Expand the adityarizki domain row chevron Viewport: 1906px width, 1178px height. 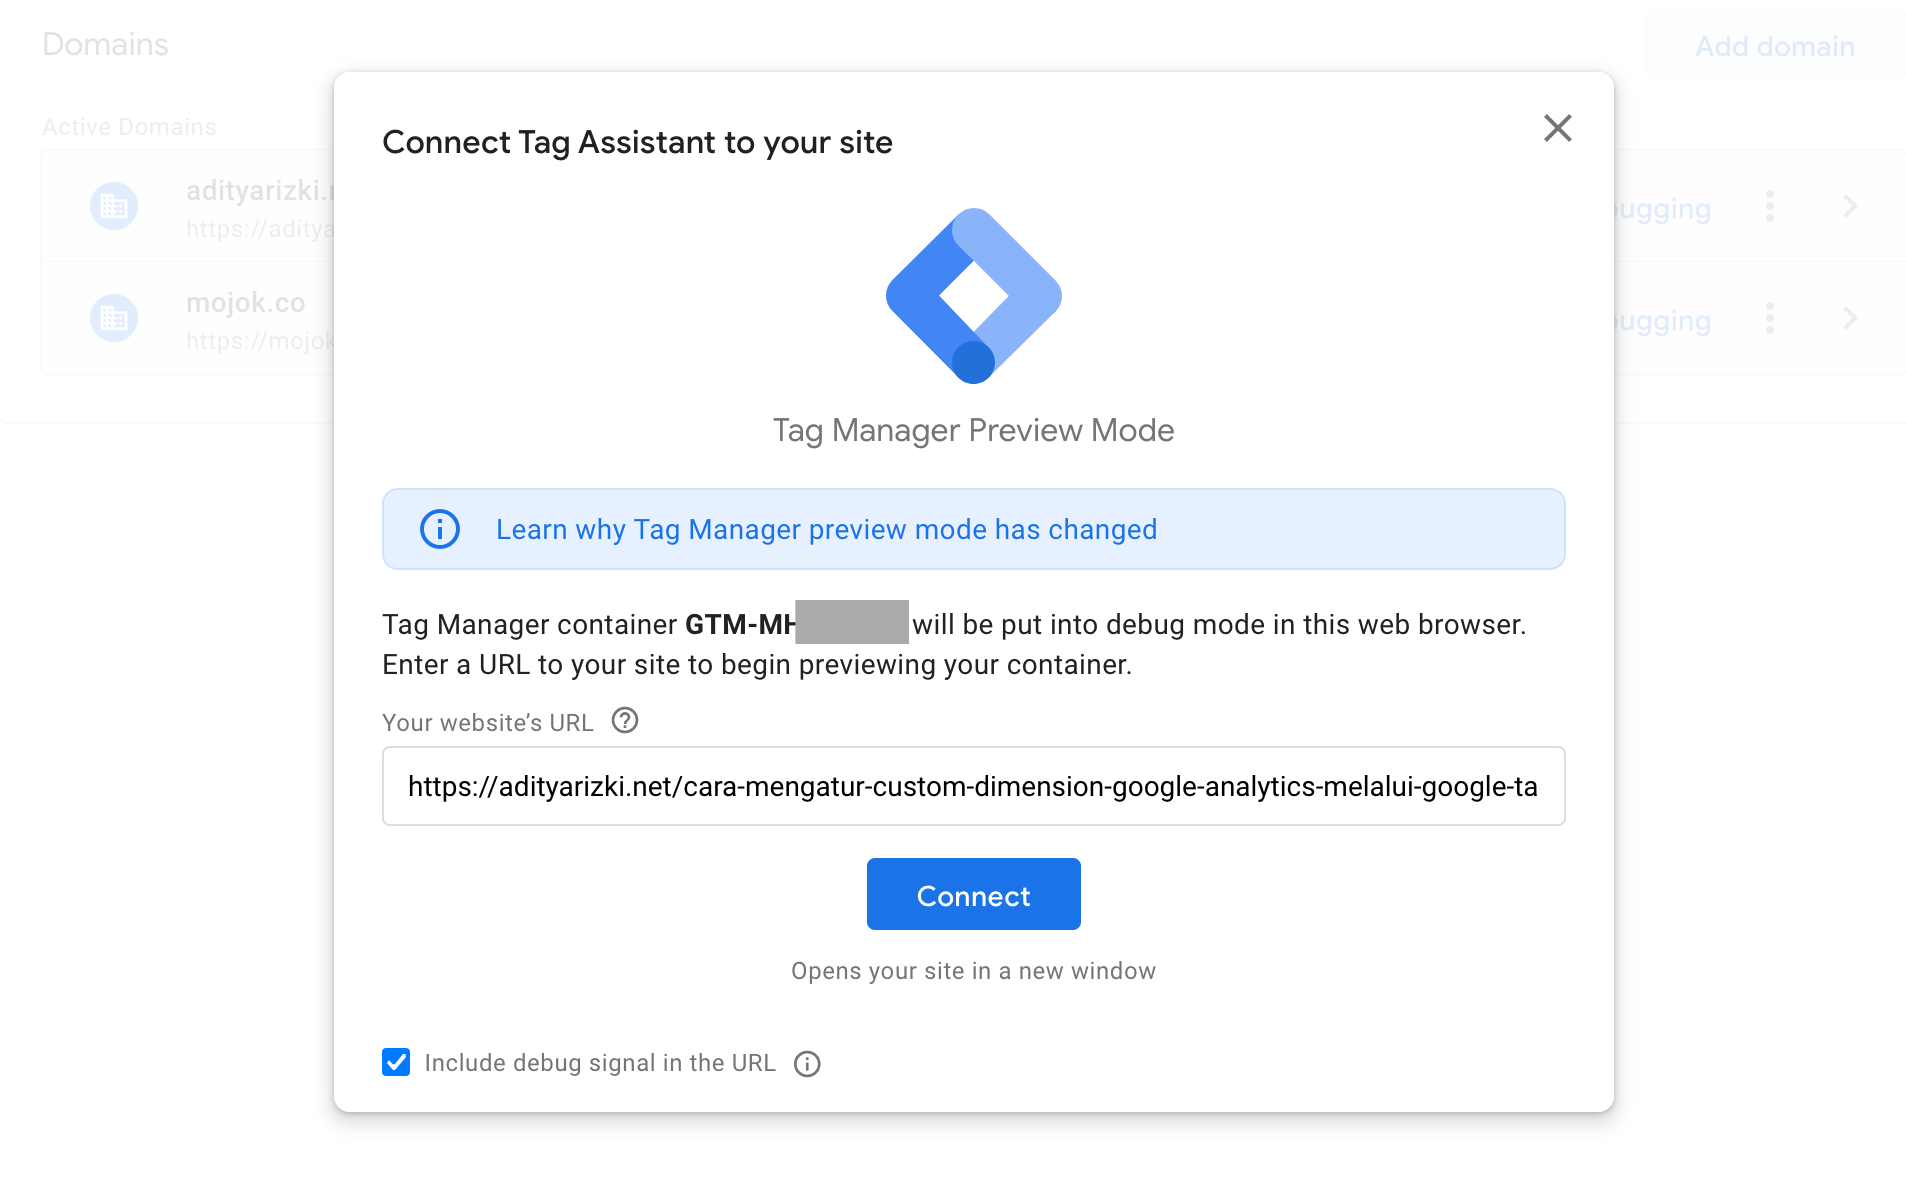(x=1850, y=206)
